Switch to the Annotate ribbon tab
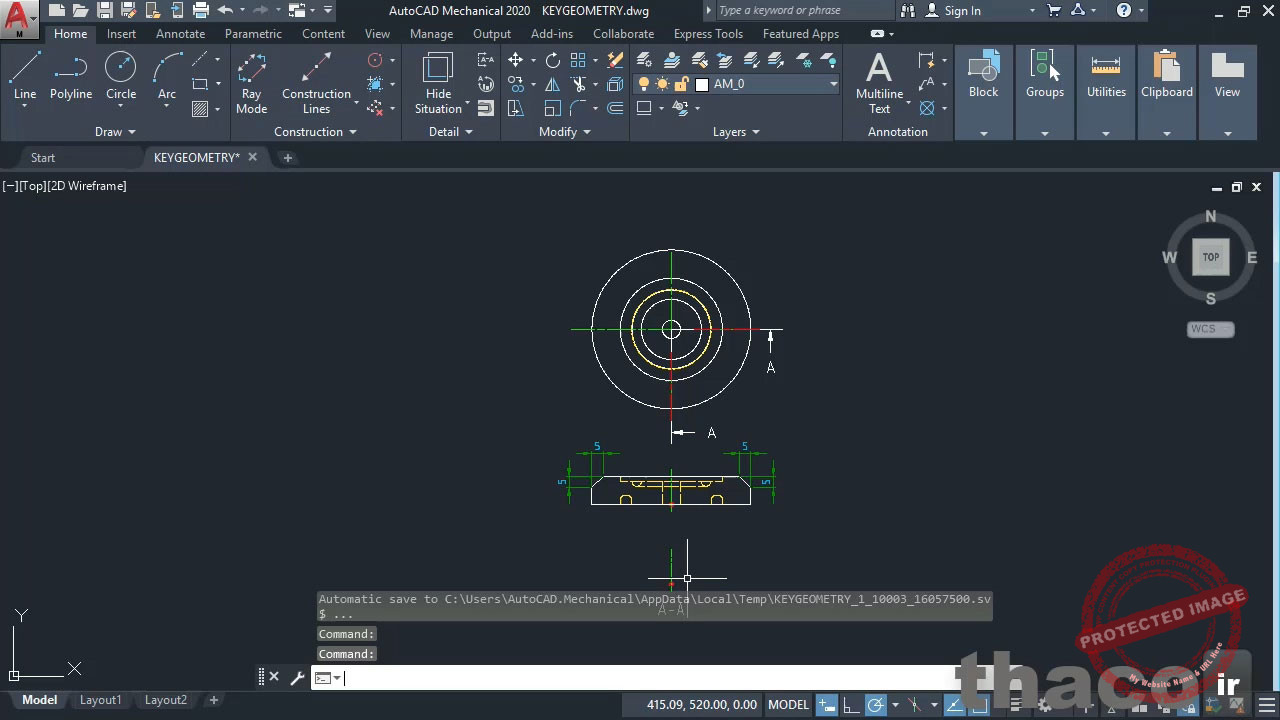The width and height of the screenshot is (1280, 720). (x=180, y=34)
